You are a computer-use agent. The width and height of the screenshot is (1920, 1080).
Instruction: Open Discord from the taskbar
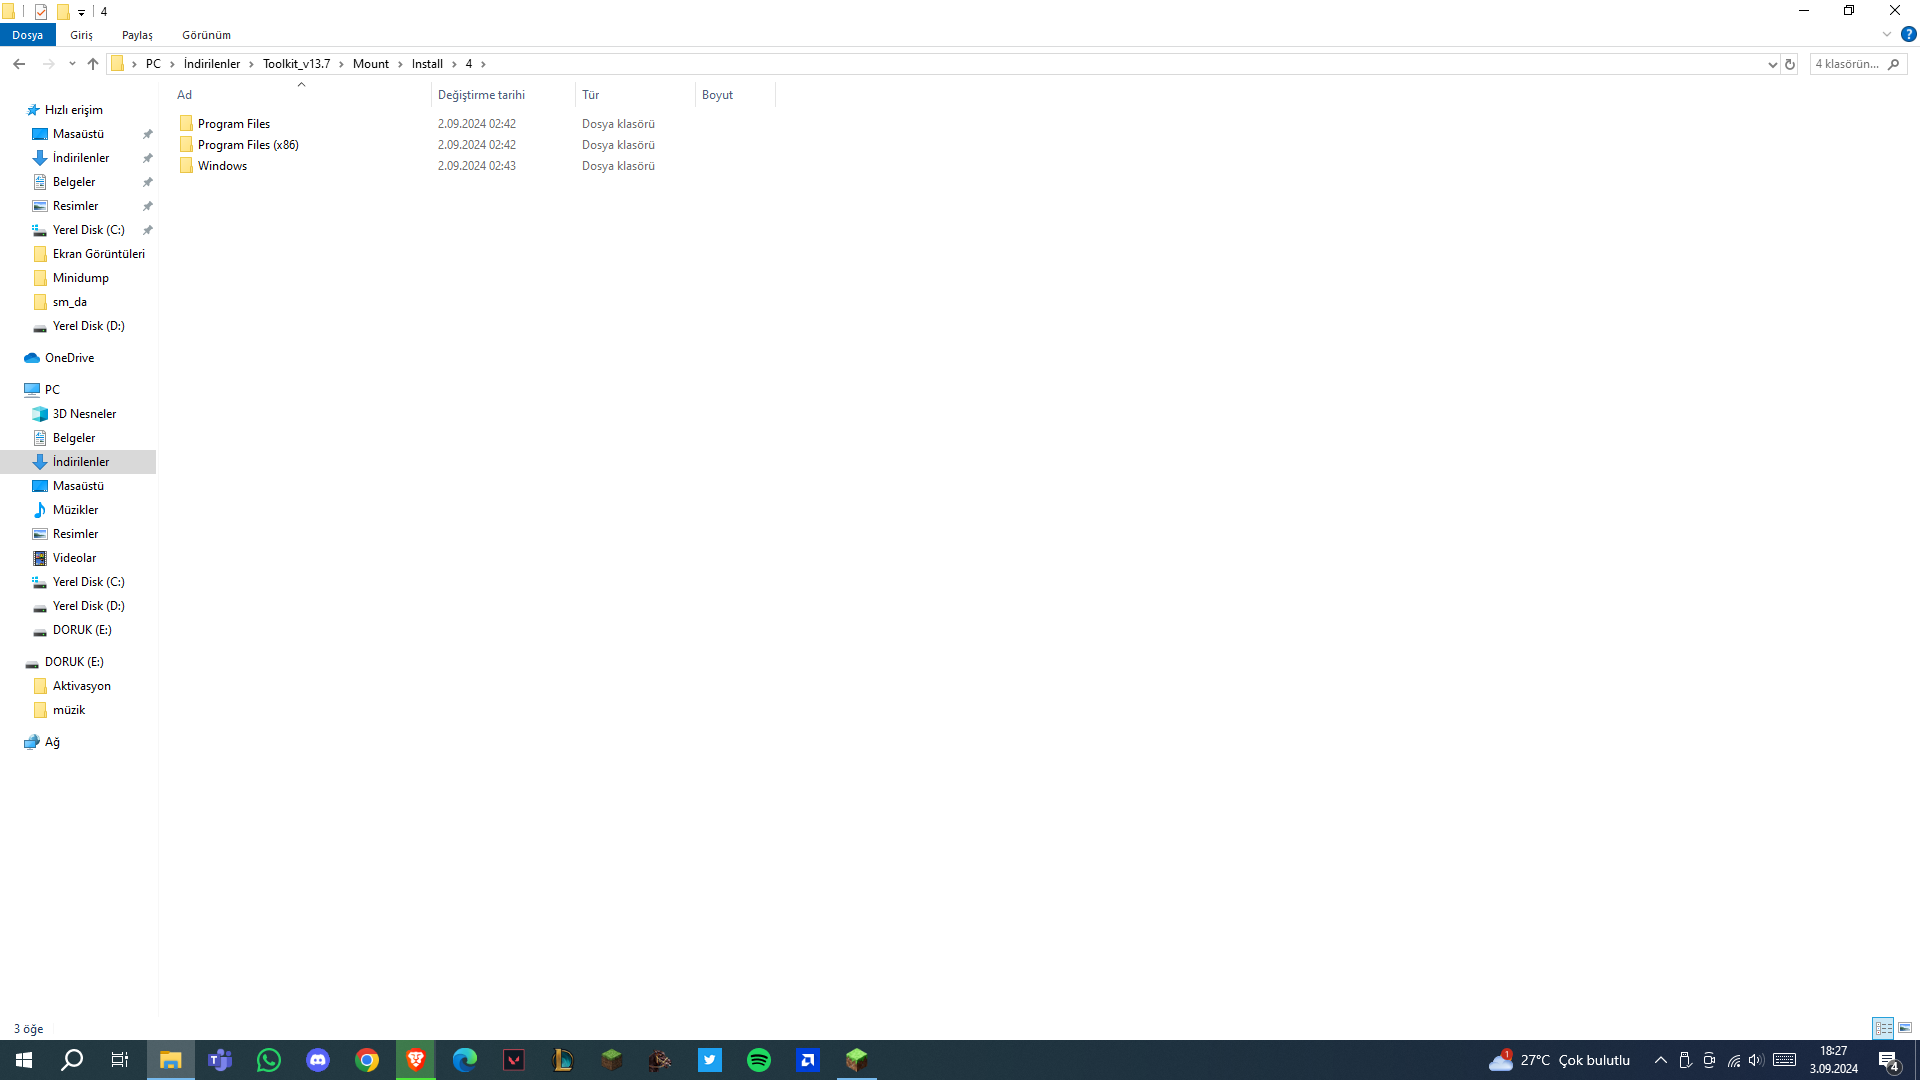point(318,1060)
